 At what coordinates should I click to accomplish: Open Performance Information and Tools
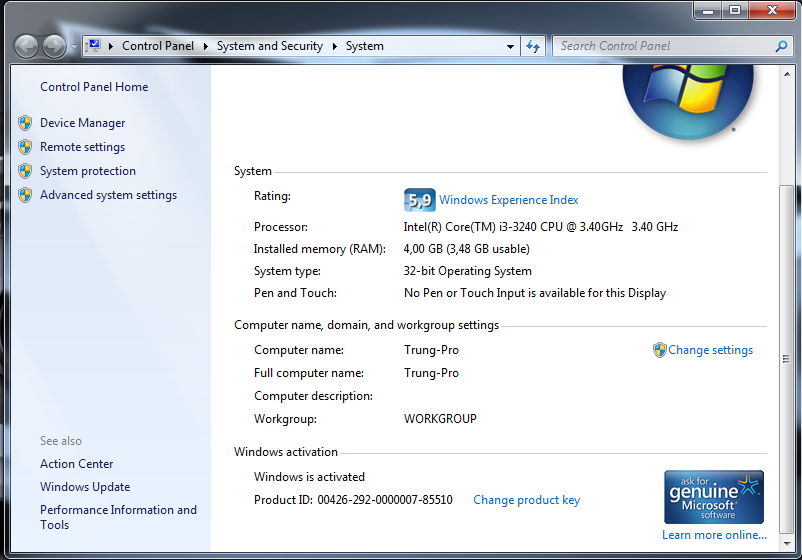(118, 517)
